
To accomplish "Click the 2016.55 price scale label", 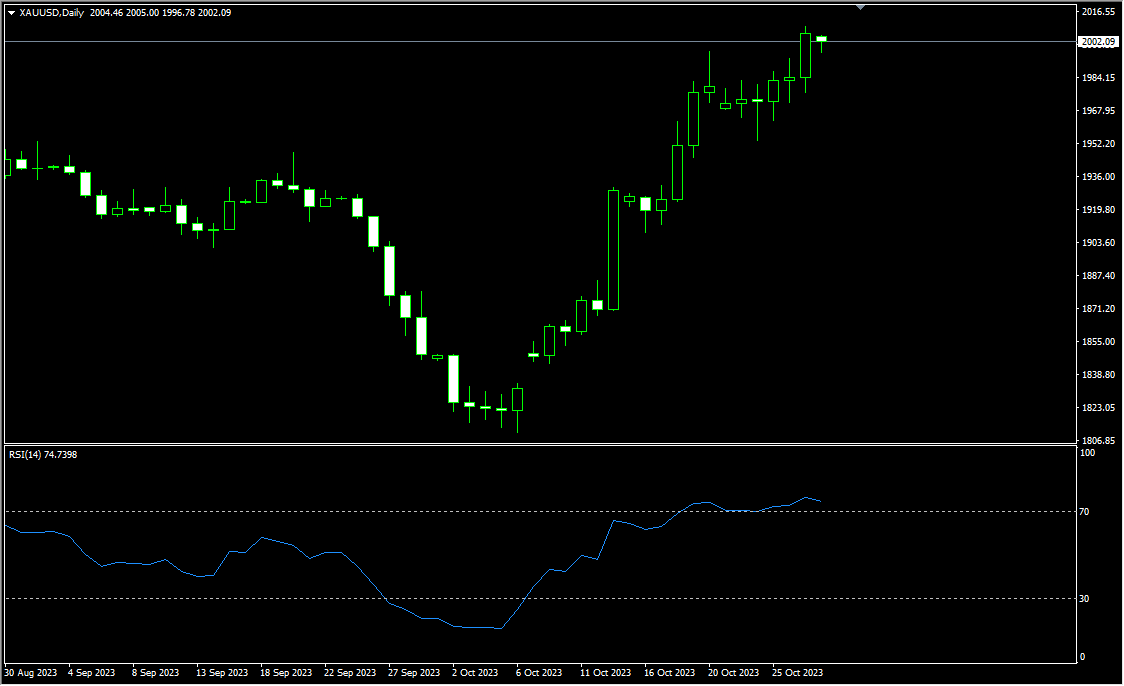I will point(1097,12).
